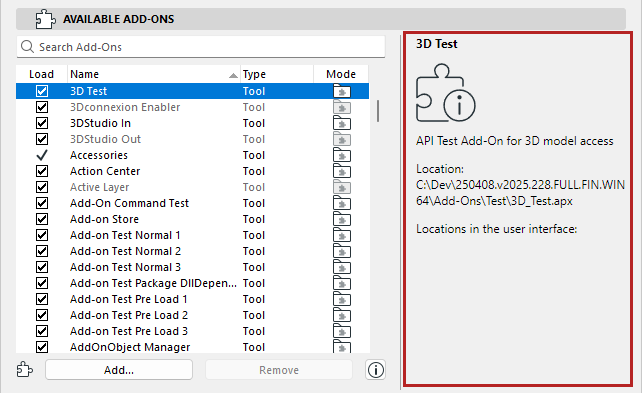The width and height of the screenshot is (642, 393).
Task: Toggle the Load checkbox for 3Dconnexion Enabler
Action: coord(42,107)
